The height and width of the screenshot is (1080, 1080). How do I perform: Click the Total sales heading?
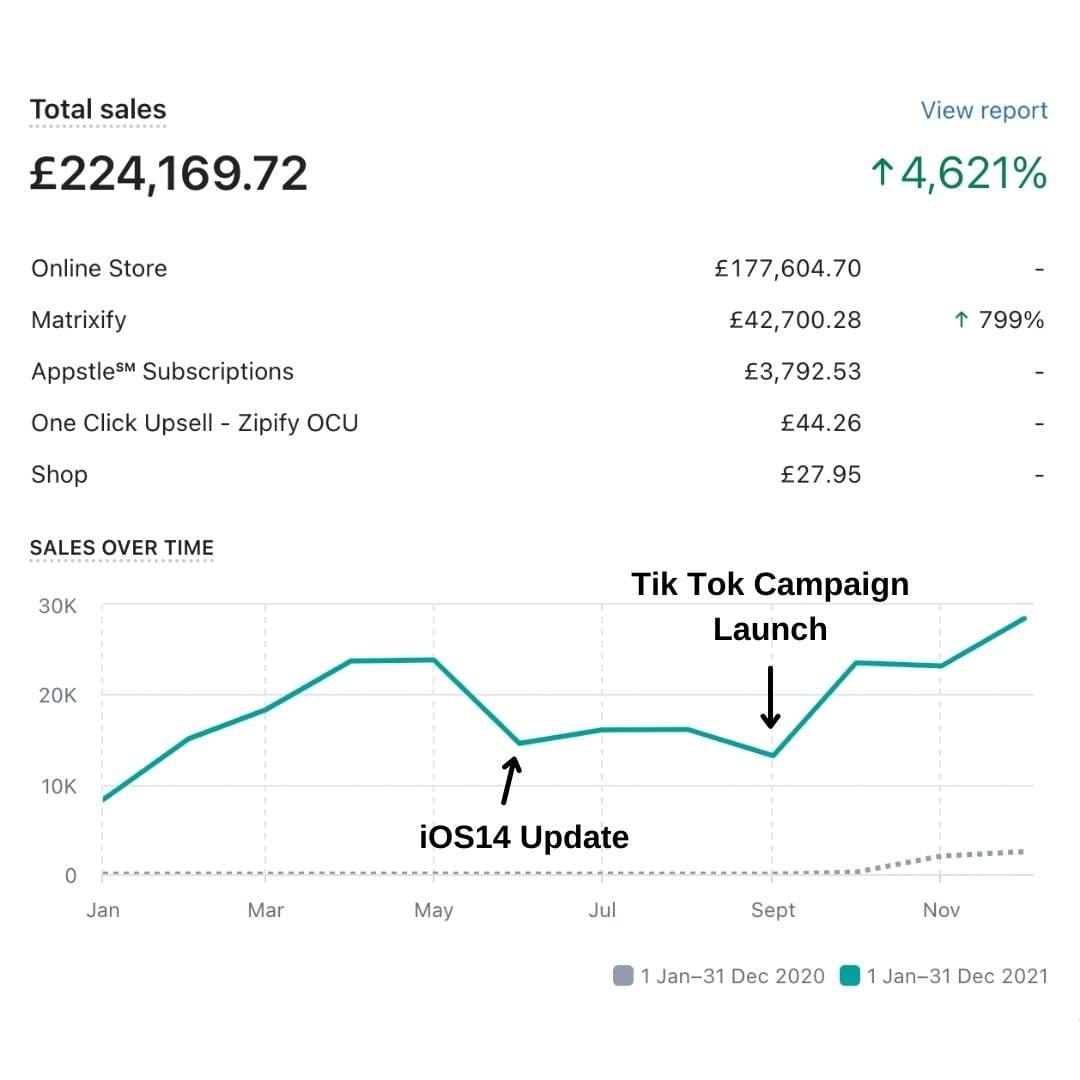[x=98, y=110]
